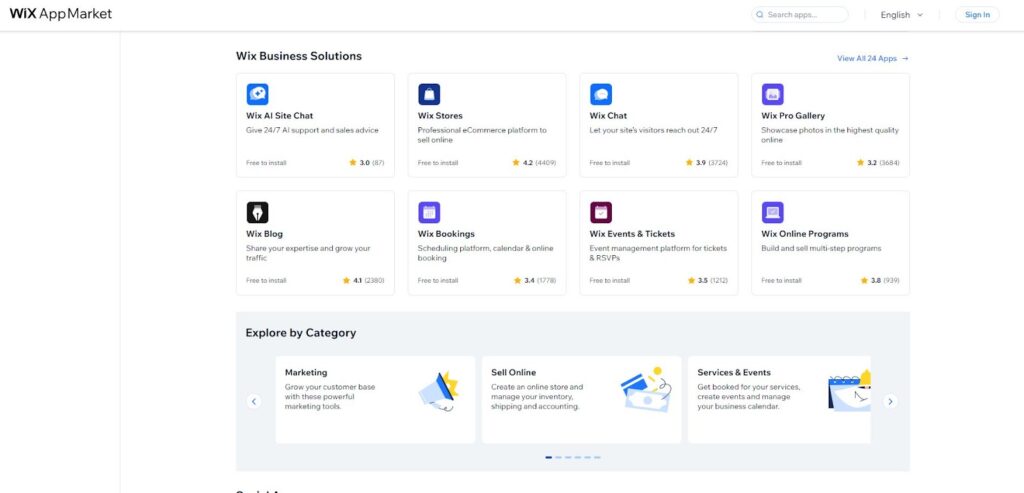This screenshot has width=1024, height=493.
Task: Open the Wix Online Programs icon
Action: click(773, 212)
